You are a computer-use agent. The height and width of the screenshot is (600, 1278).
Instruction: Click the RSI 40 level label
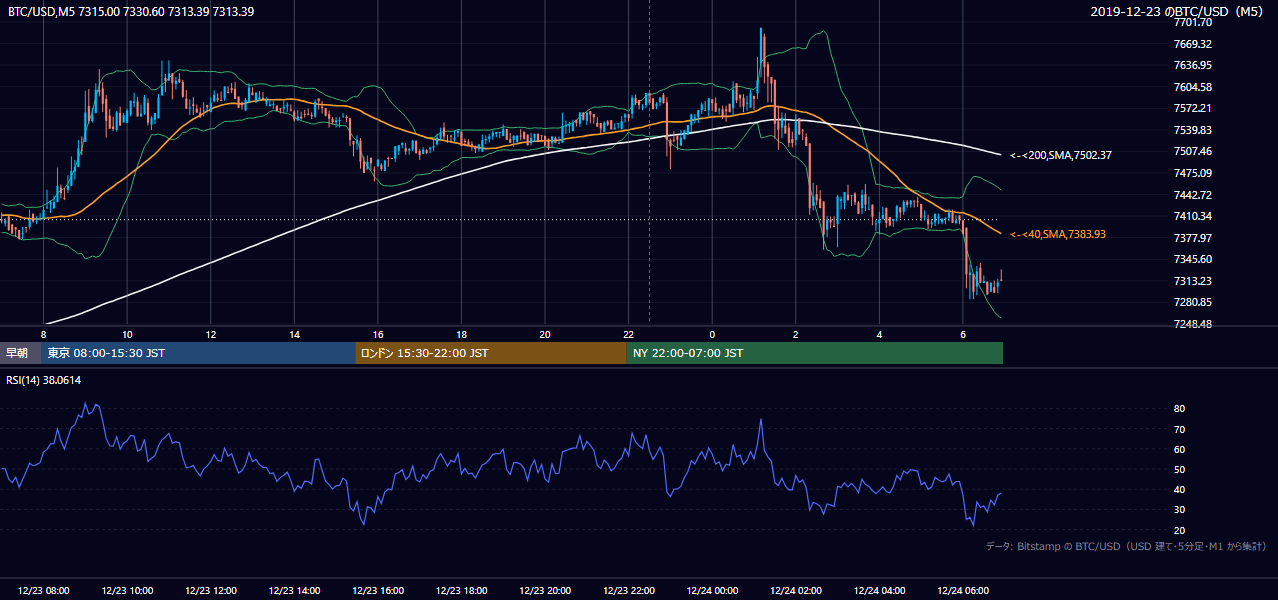pyautogui.click(x=1179, y=490)
